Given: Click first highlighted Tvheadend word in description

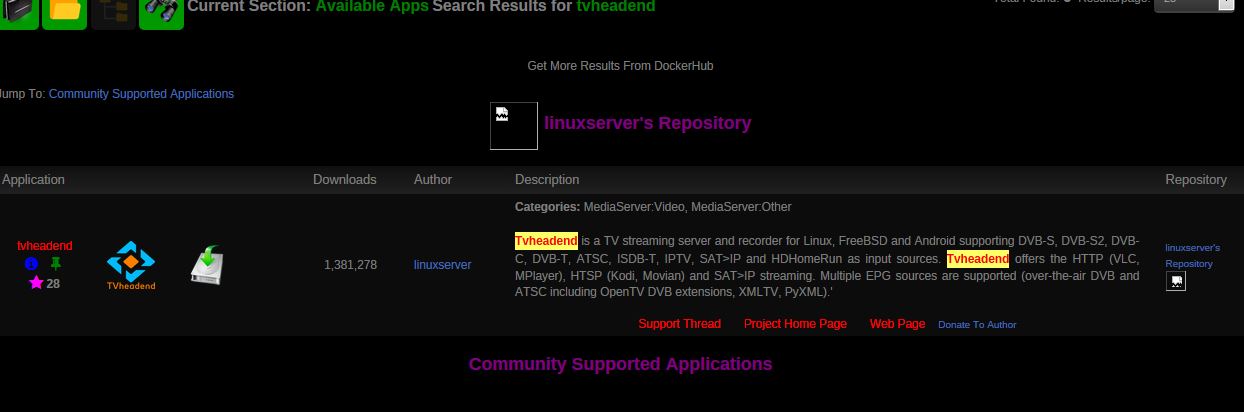Looking at the screenshot, I should 546,241.
